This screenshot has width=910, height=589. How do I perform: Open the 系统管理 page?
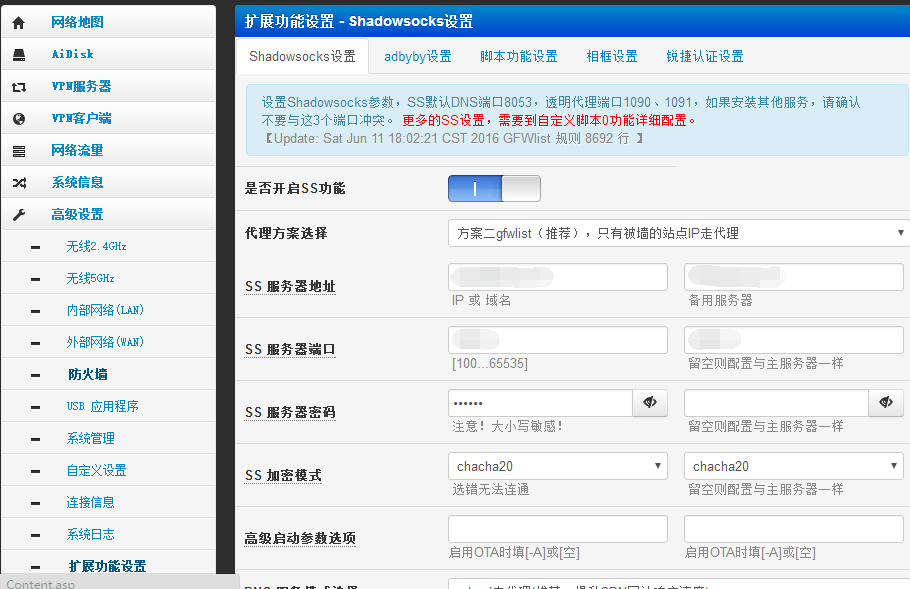click(x=91, y=438)
